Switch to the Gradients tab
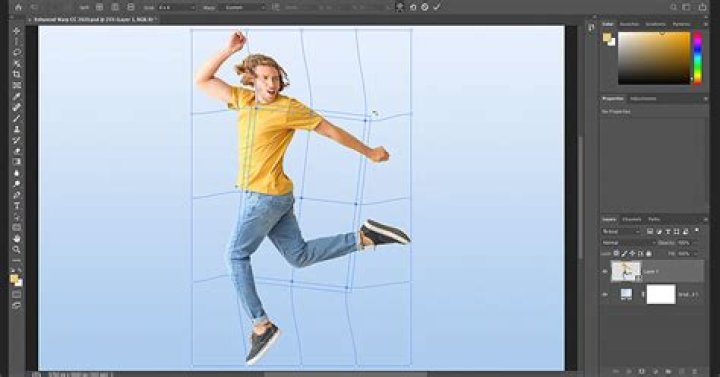This screenshot has width=720, height=377. (x=655, y=24)
